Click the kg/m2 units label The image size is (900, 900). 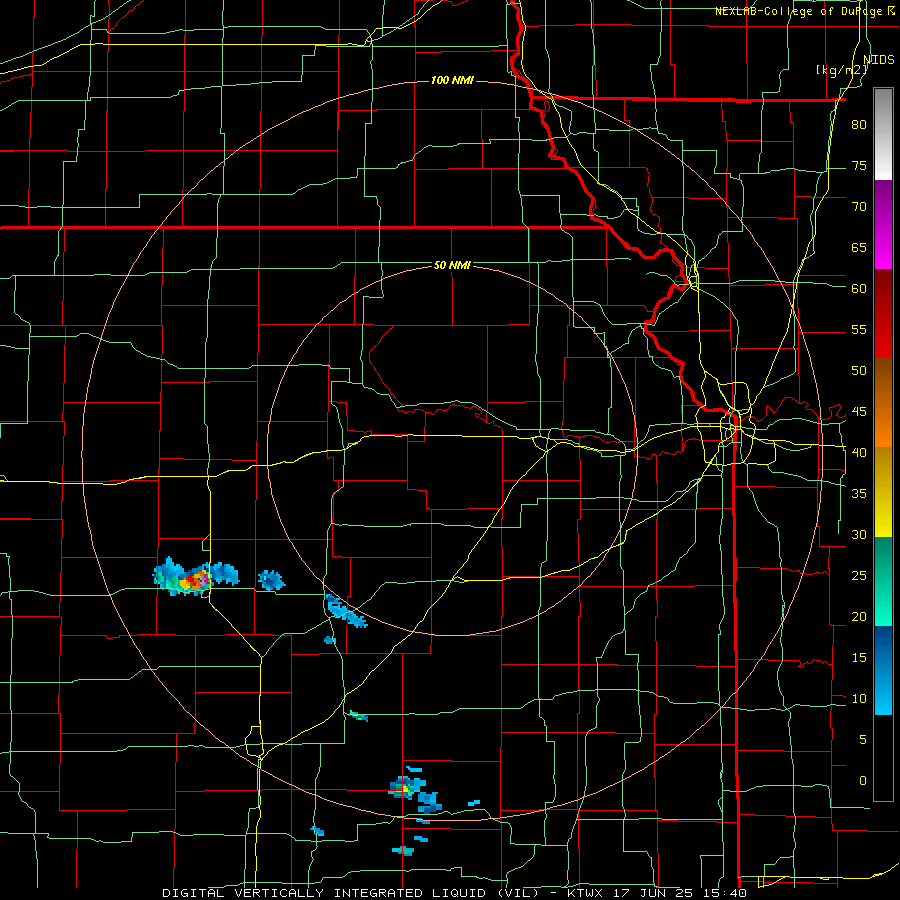[x=841, y=70]
